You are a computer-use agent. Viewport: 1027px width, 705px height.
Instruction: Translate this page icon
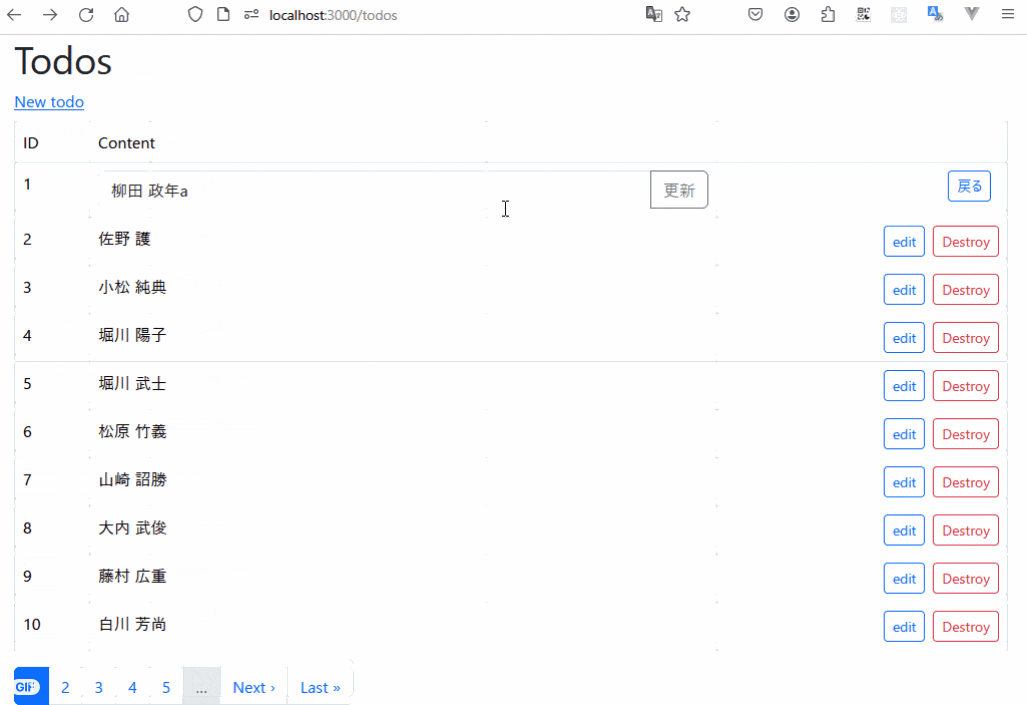click(654, 14)
